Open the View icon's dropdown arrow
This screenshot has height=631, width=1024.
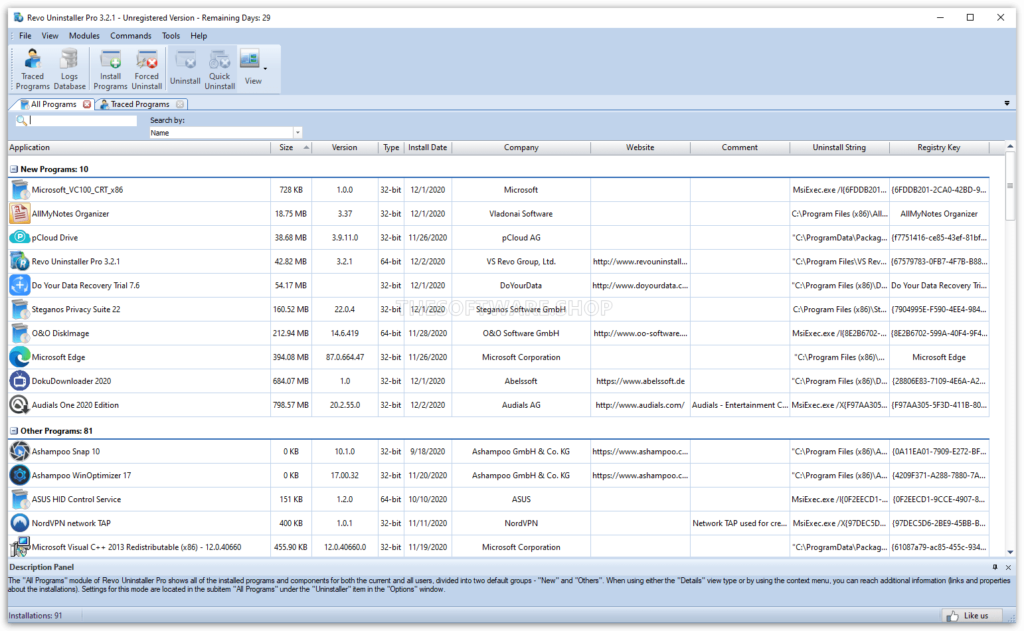coord(265,68)
